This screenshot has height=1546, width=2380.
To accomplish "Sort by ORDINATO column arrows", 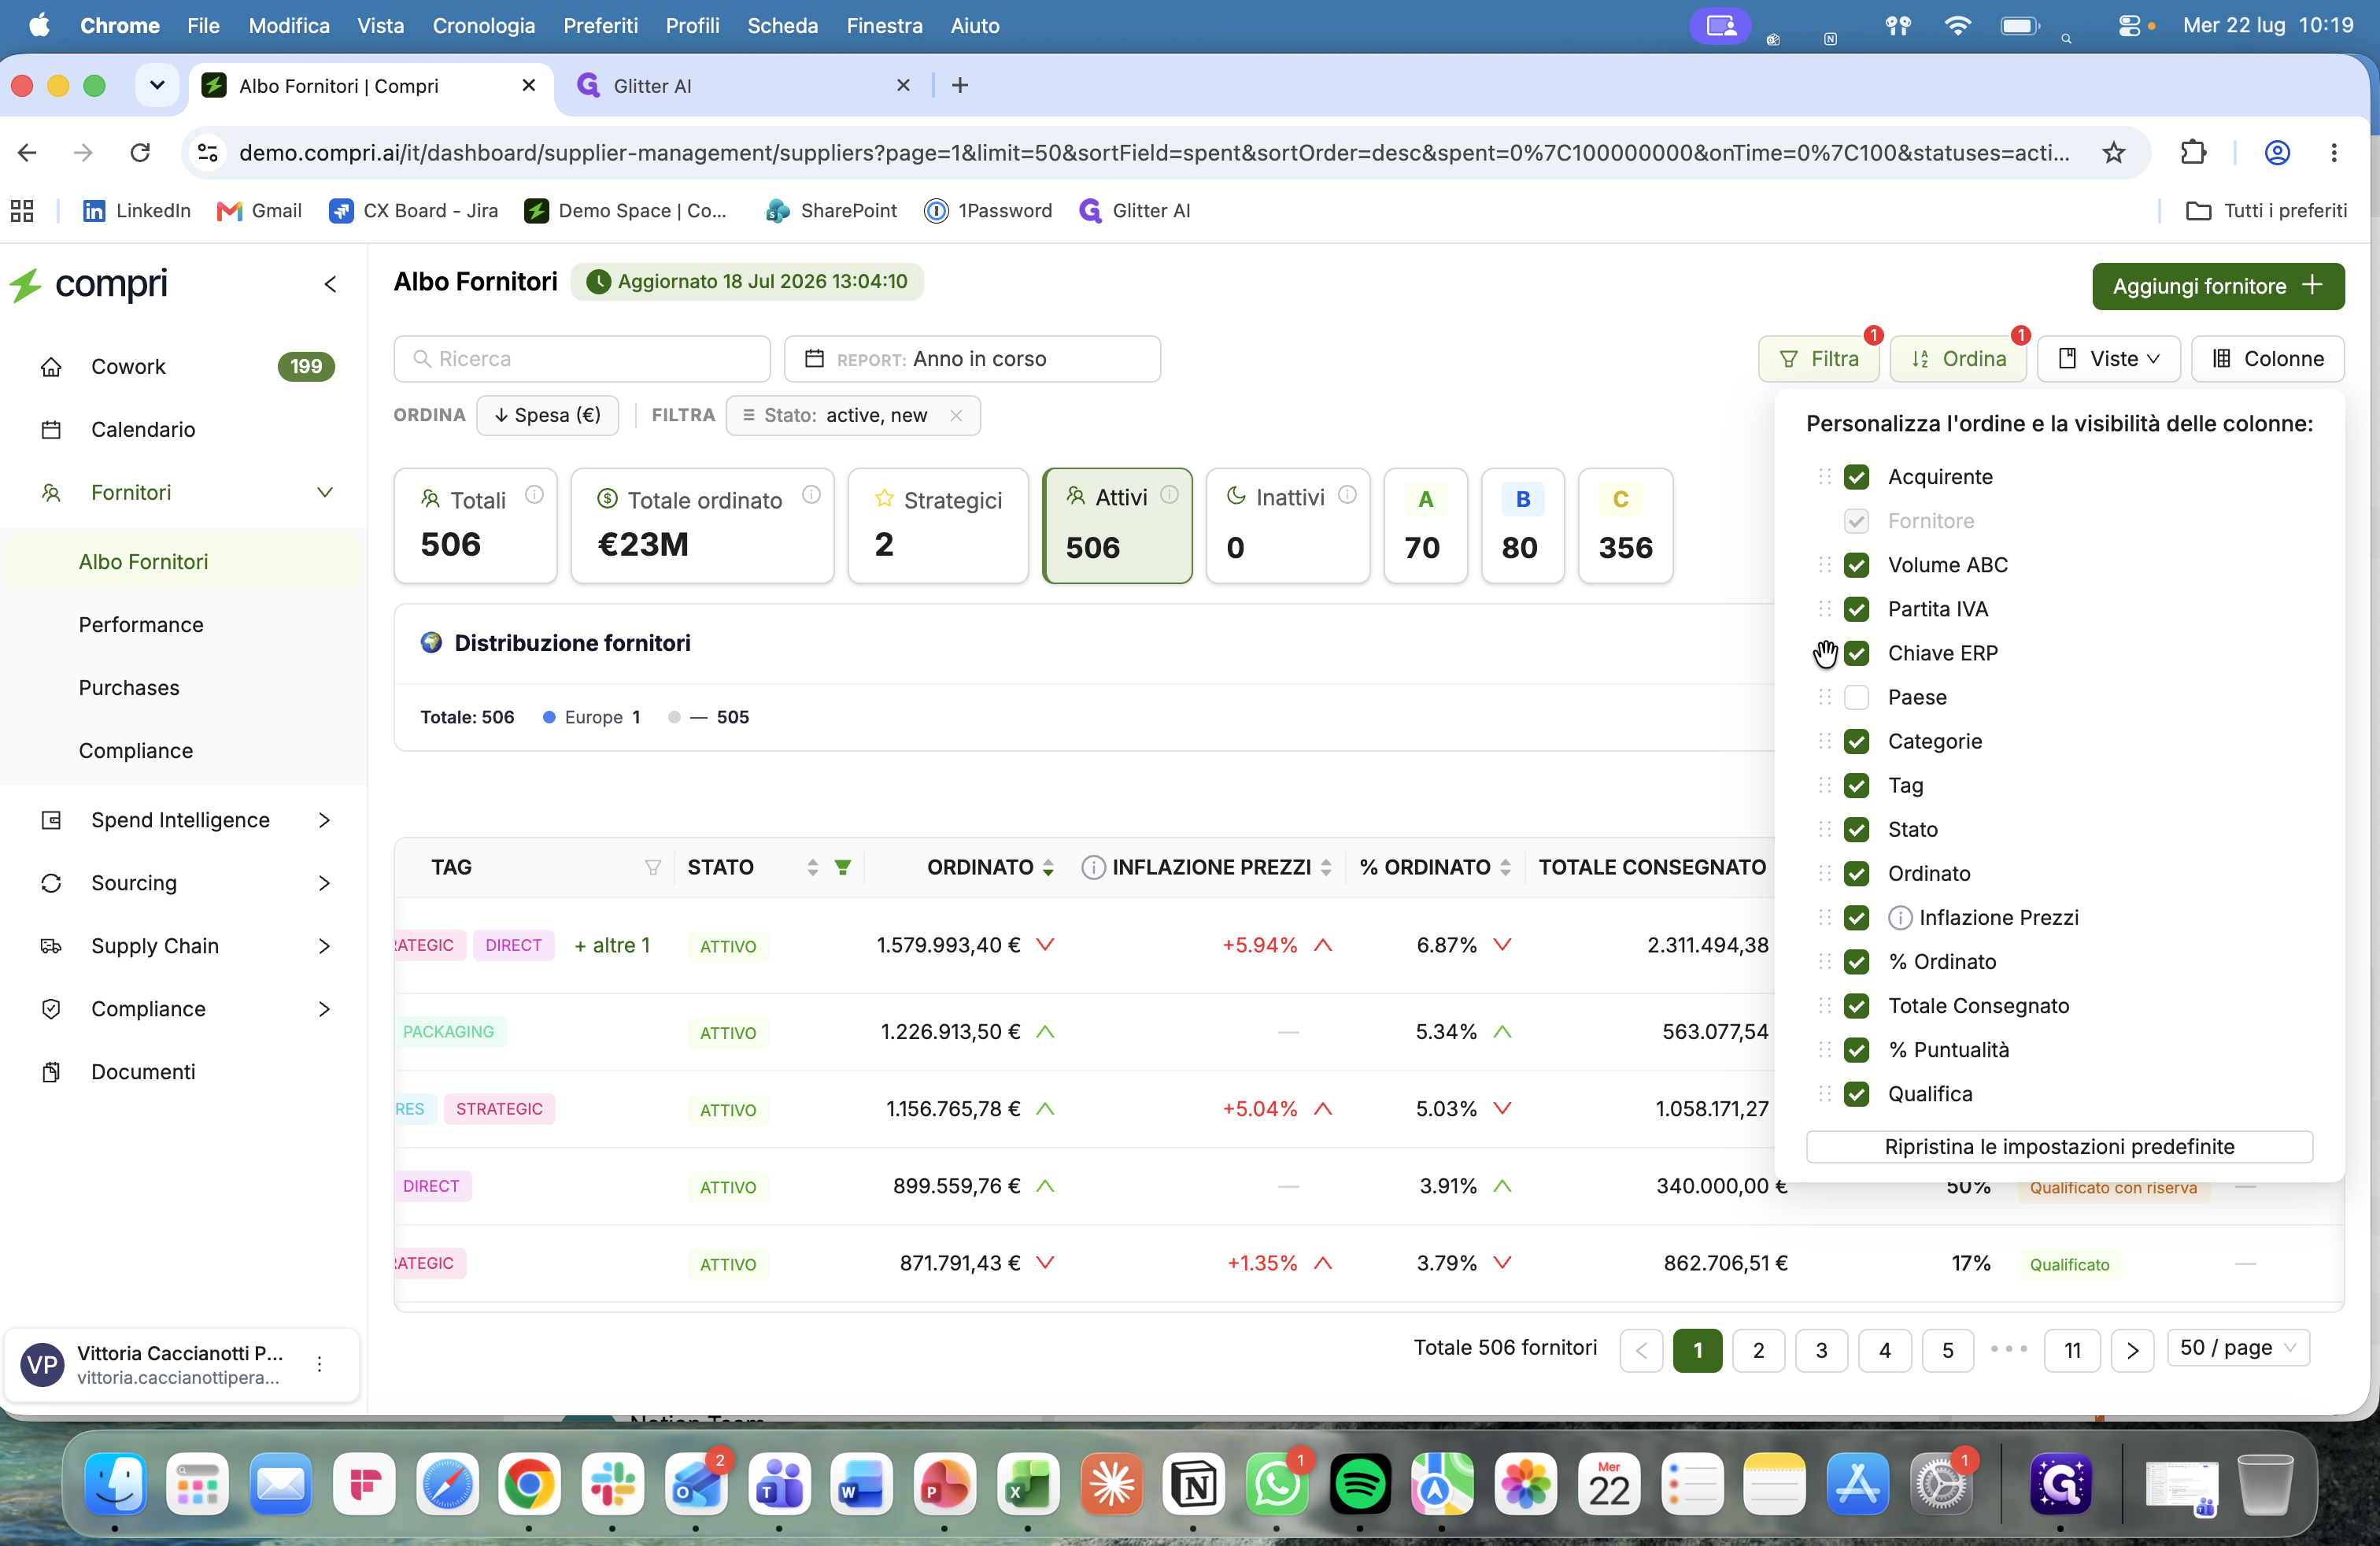I will click(1047, 867).
